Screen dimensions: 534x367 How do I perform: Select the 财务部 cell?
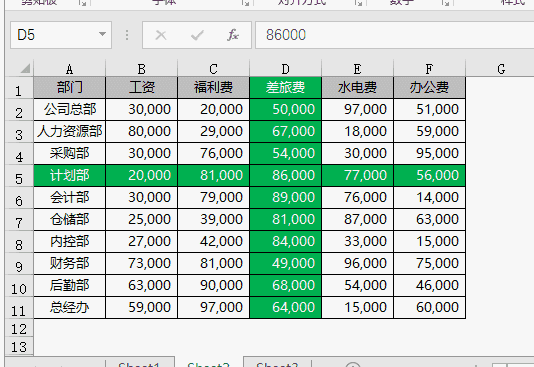[69, 264]
